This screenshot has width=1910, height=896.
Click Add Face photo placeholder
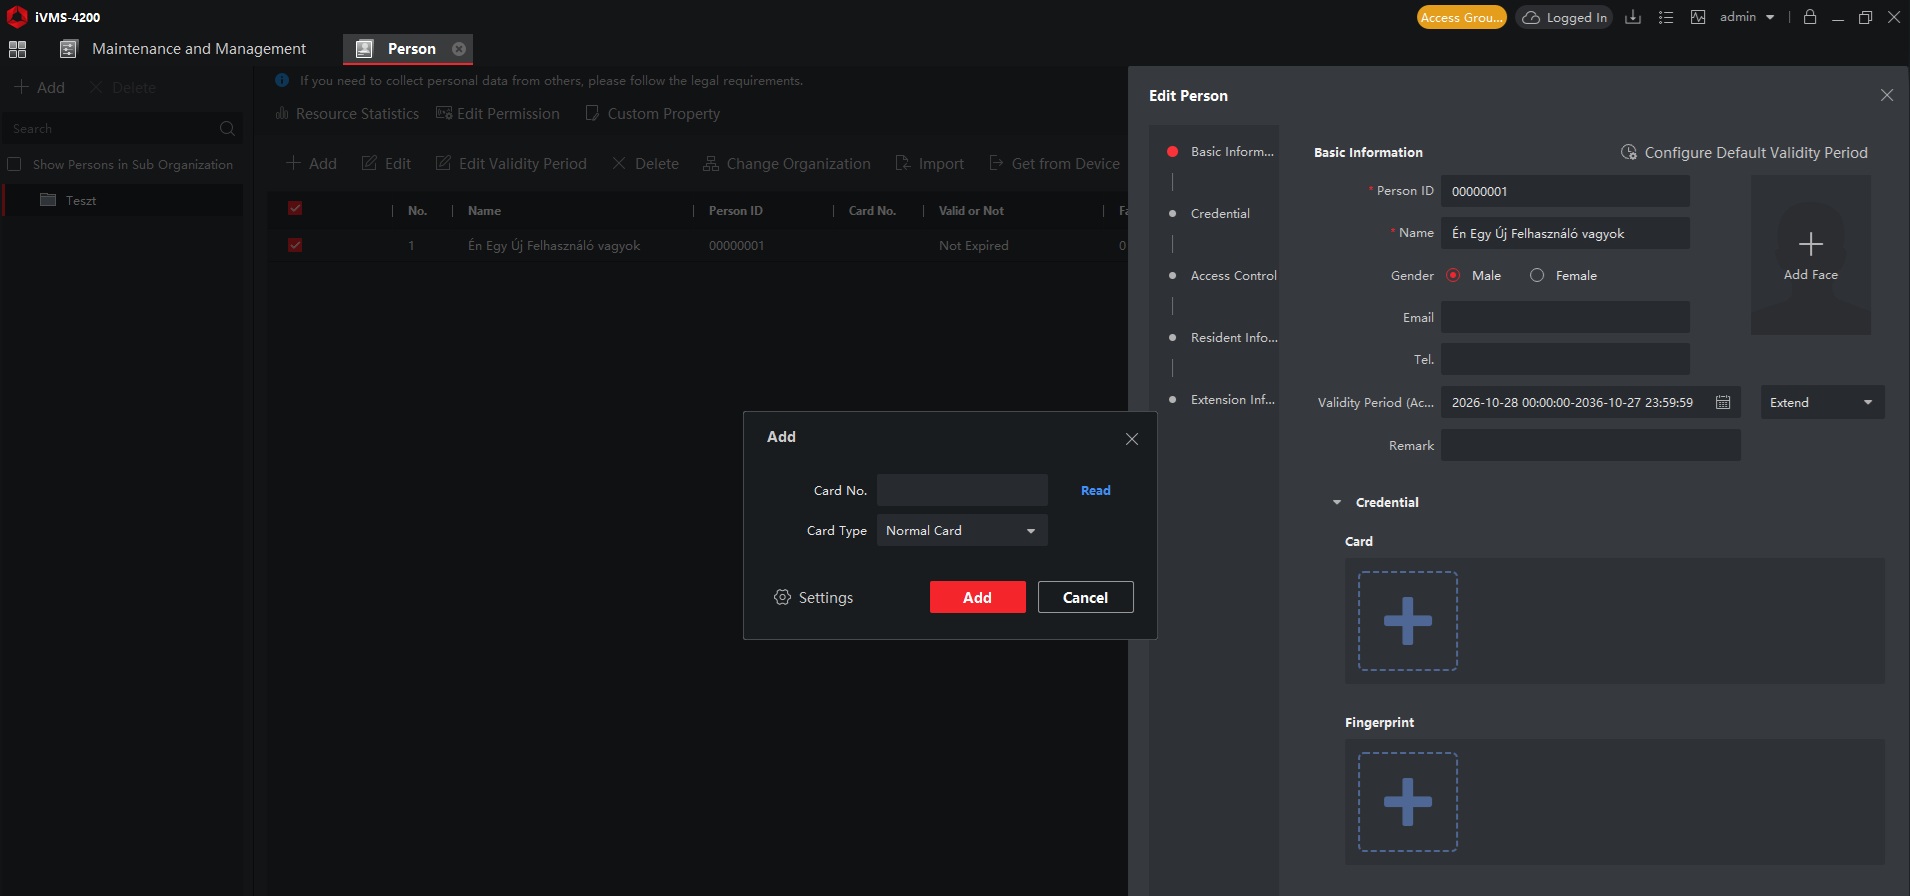(1811, 255)
